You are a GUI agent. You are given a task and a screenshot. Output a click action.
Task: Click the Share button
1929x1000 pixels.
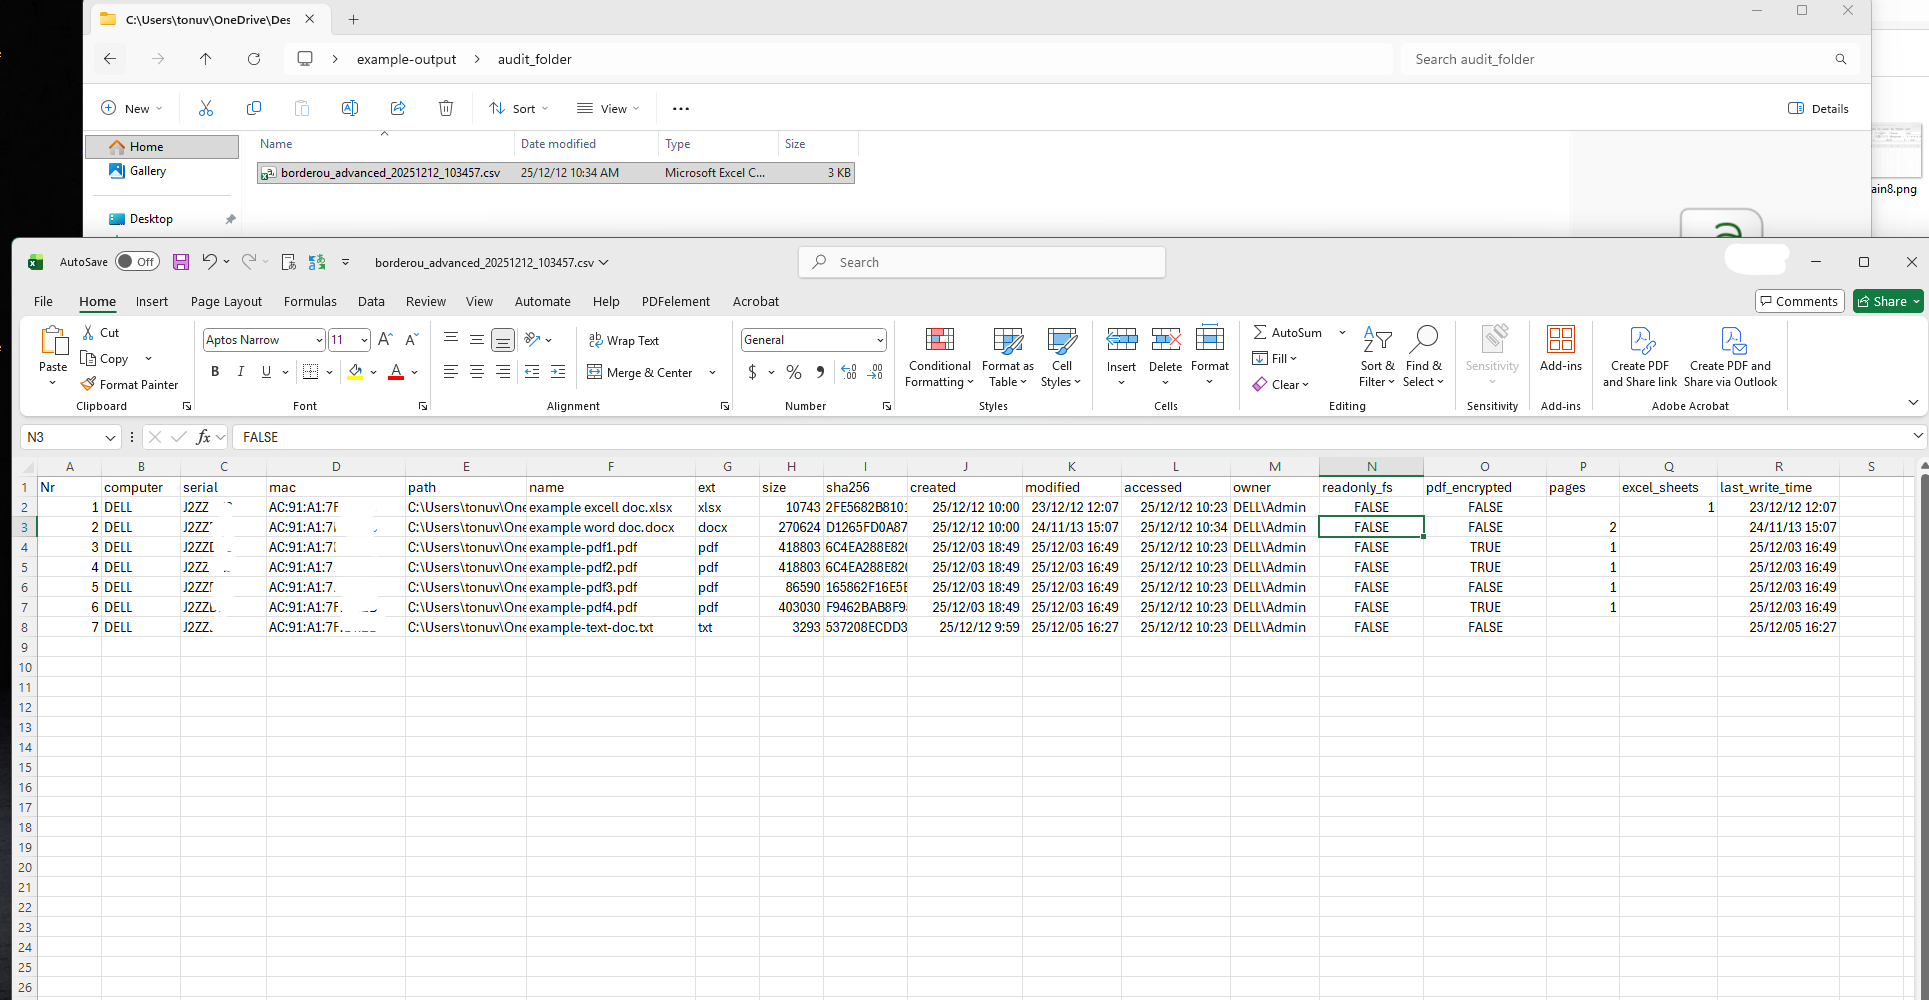[x=1886, y=301]
